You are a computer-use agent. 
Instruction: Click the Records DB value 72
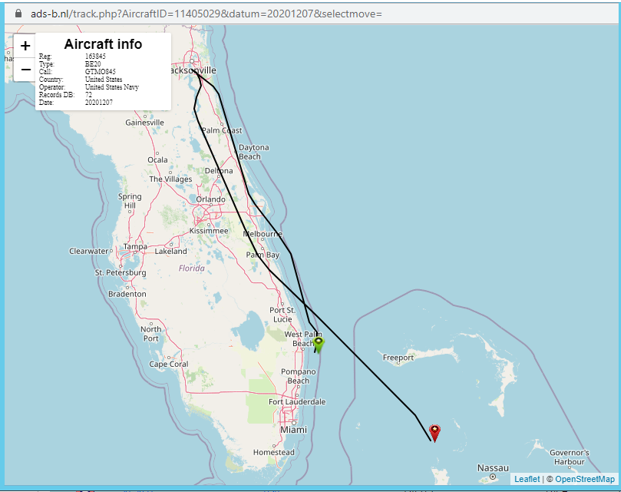[88, 95]
